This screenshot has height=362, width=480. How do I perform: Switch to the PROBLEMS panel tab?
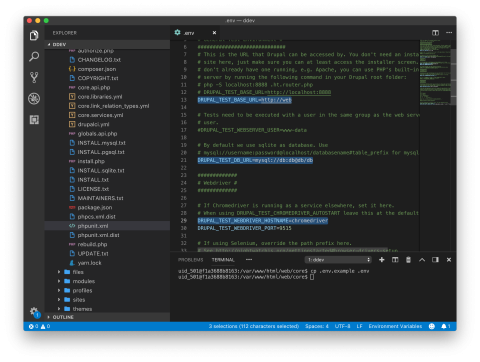[191, 260]
